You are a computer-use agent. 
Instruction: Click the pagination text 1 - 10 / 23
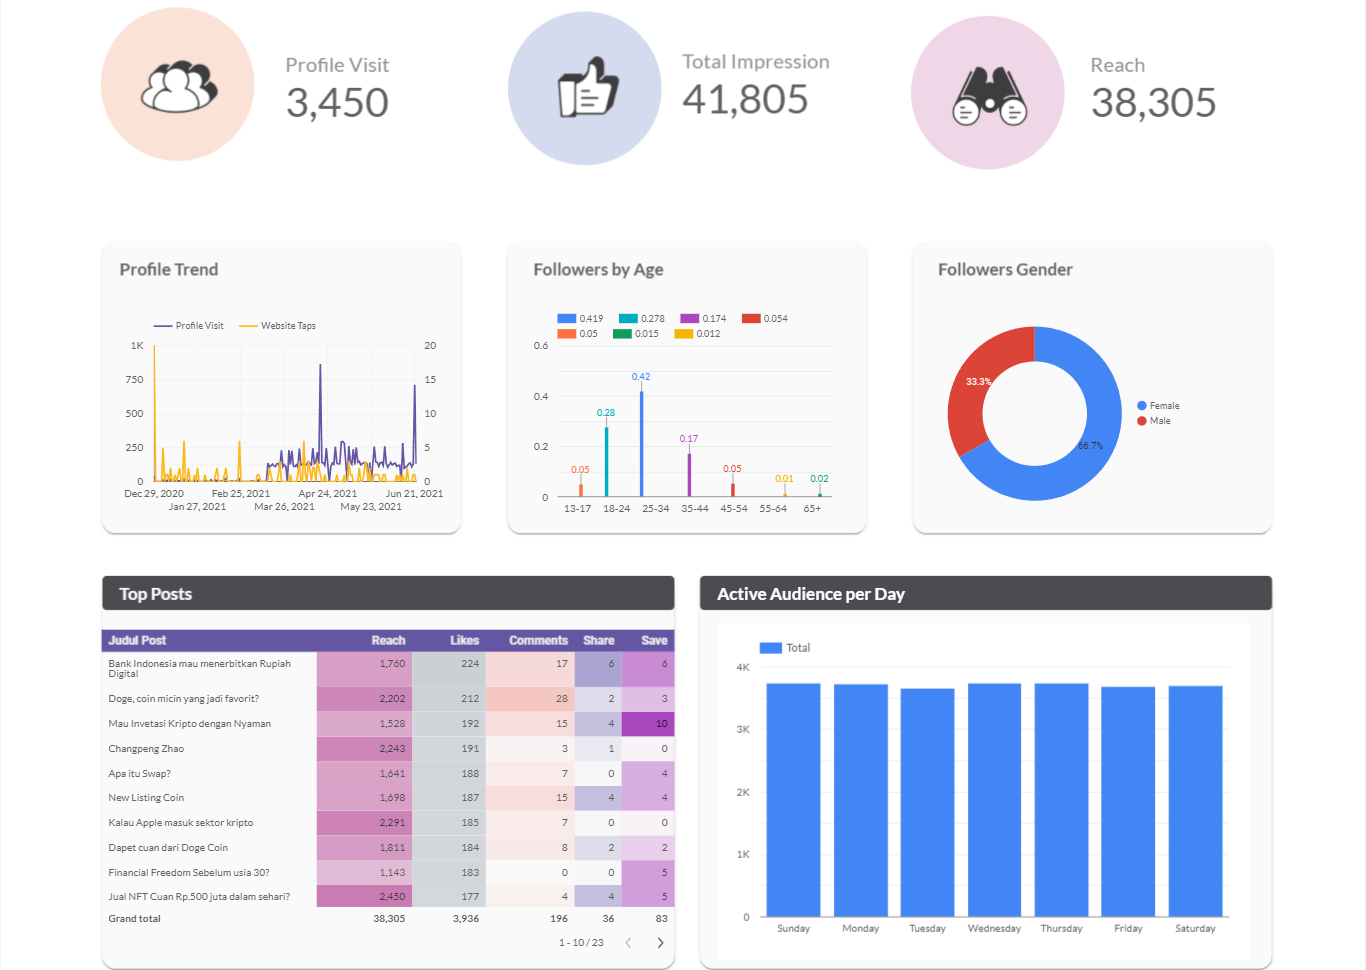click(581, 943)
